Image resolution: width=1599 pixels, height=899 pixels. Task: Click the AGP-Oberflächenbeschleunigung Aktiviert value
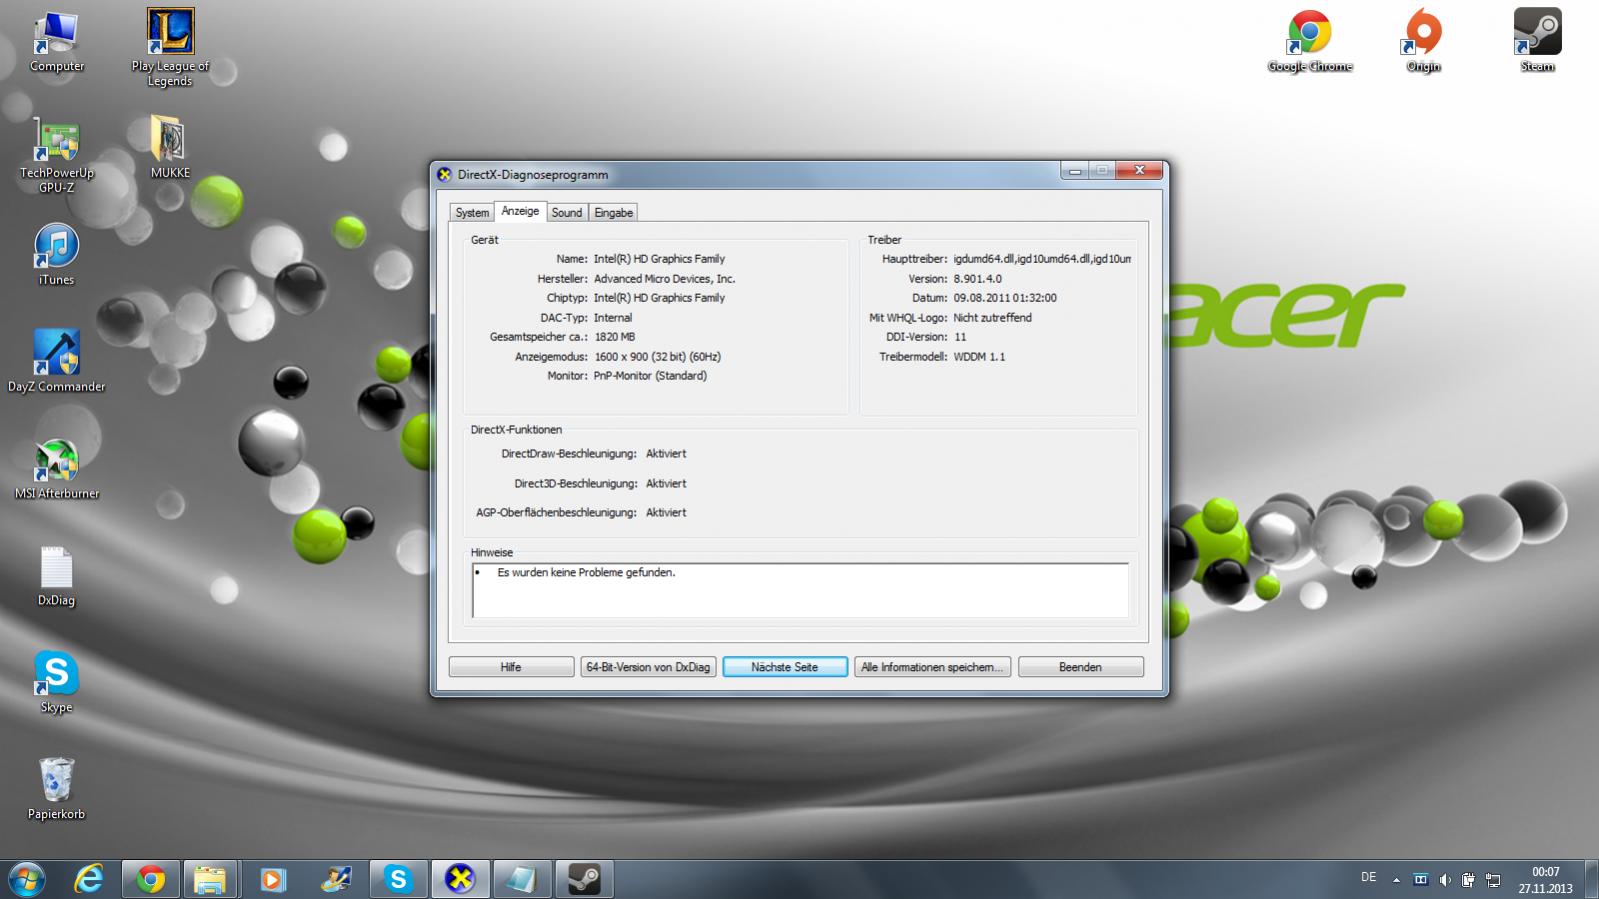(666, 513)
